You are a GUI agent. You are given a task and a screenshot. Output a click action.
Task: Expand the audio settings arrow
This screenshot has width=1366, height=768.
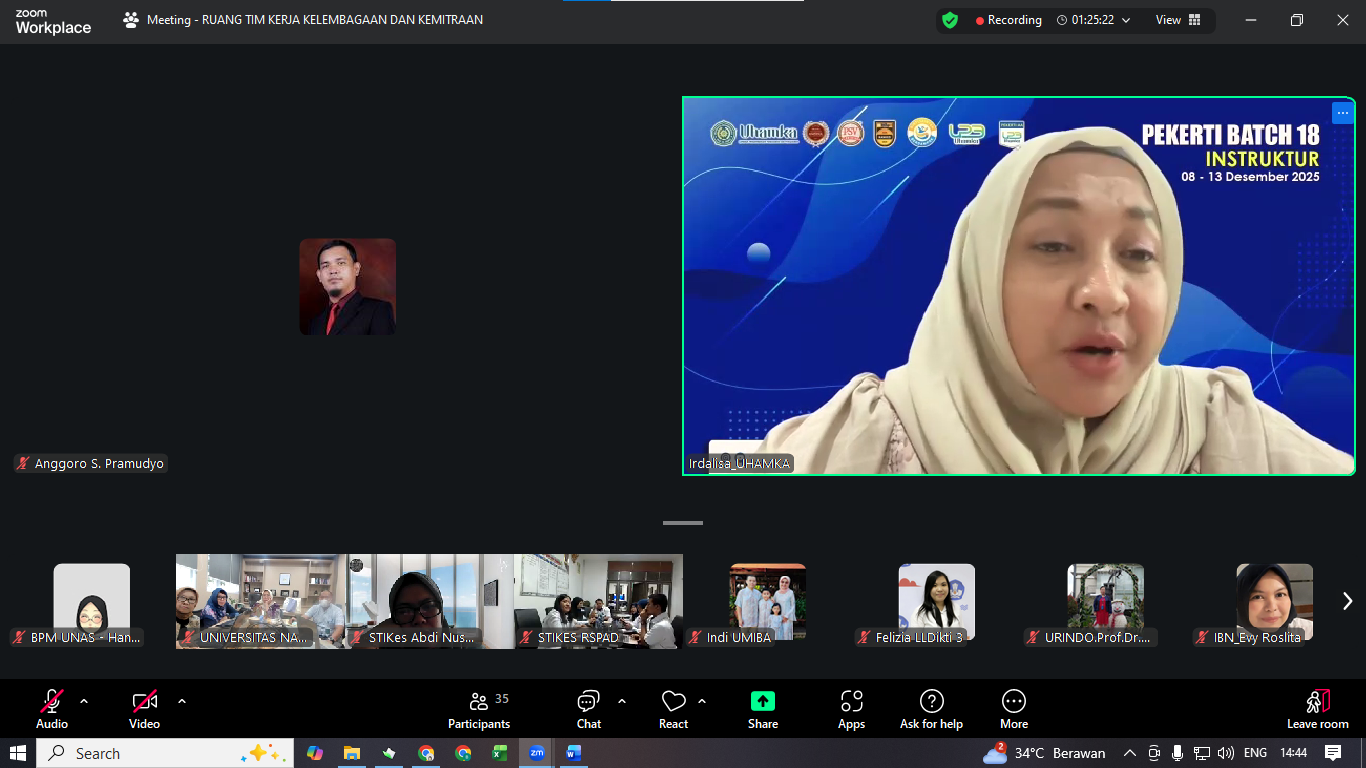84,701
